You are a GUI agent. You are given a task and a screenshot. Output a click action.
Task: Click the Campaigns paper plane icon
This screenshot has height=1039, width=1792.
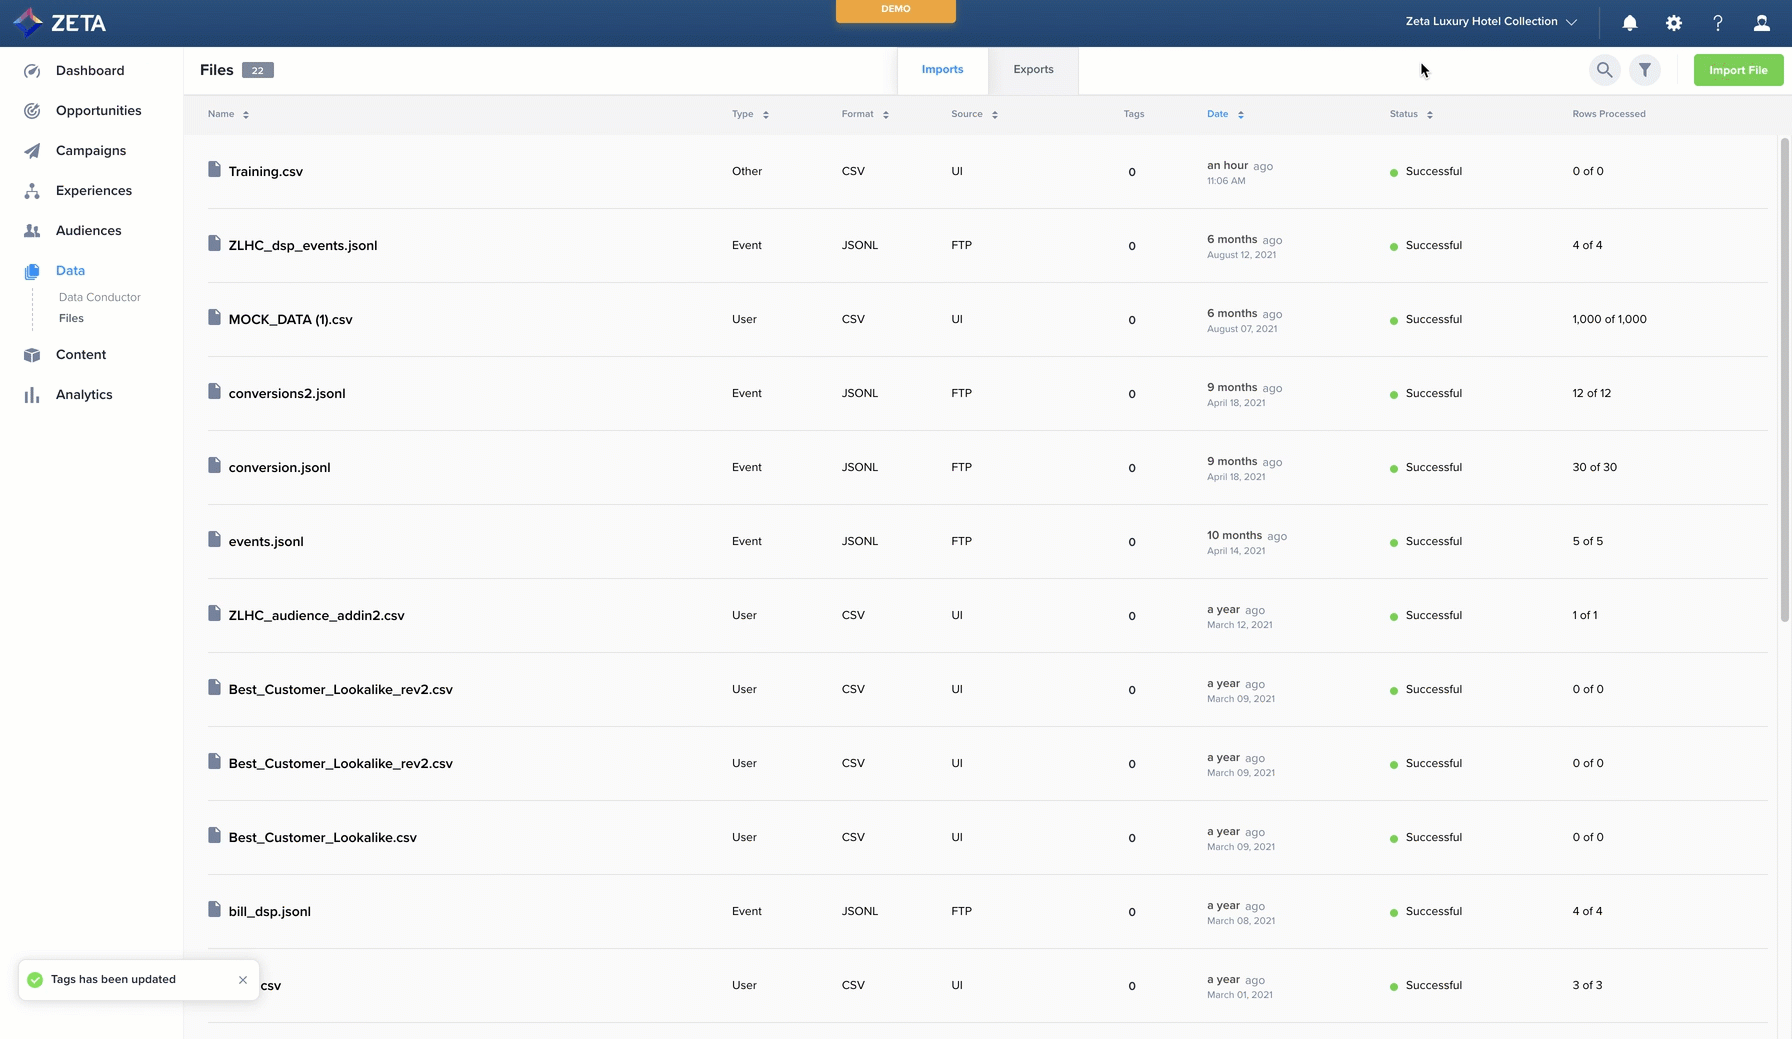tap(32, 151)
